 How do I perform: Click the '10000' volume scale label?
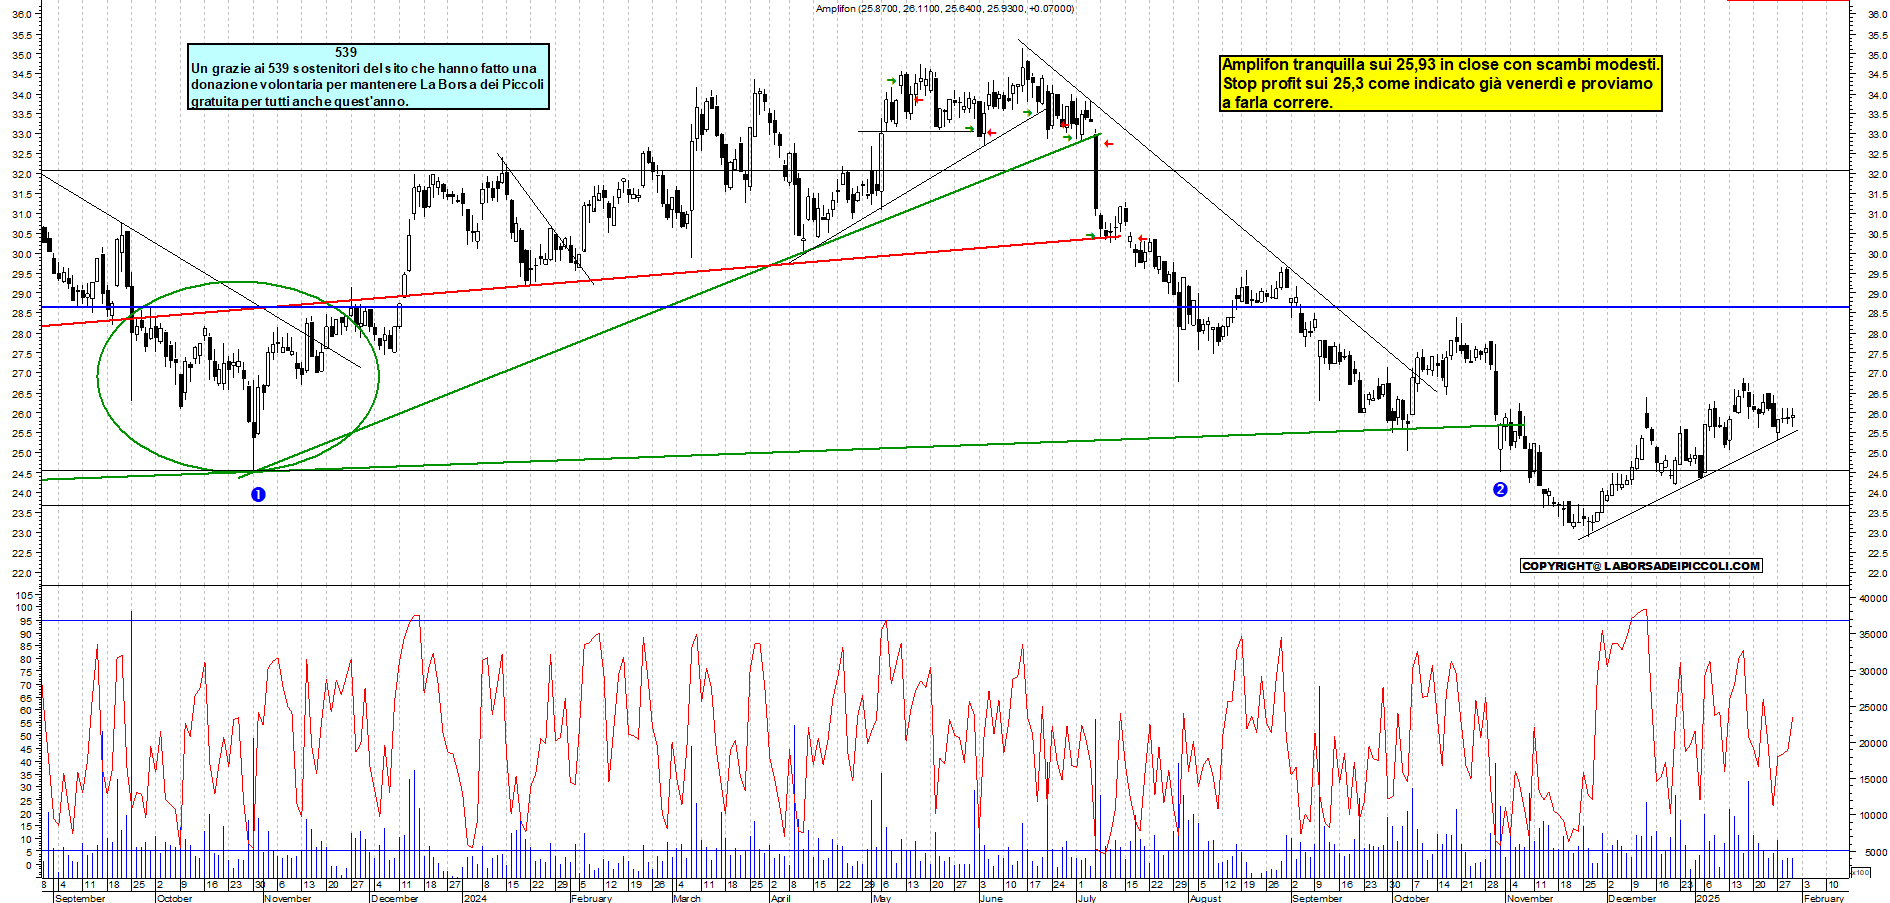[1873, 816]
